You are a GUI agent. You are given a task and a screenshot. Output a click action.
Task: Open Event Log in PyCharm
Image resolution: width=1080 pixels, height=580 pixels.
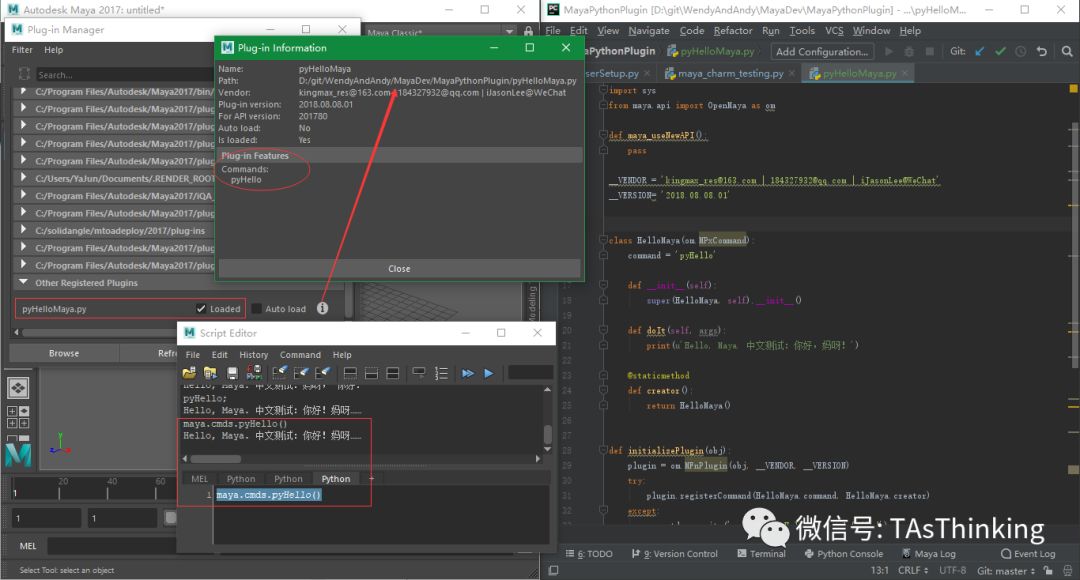coord(1028,554)
